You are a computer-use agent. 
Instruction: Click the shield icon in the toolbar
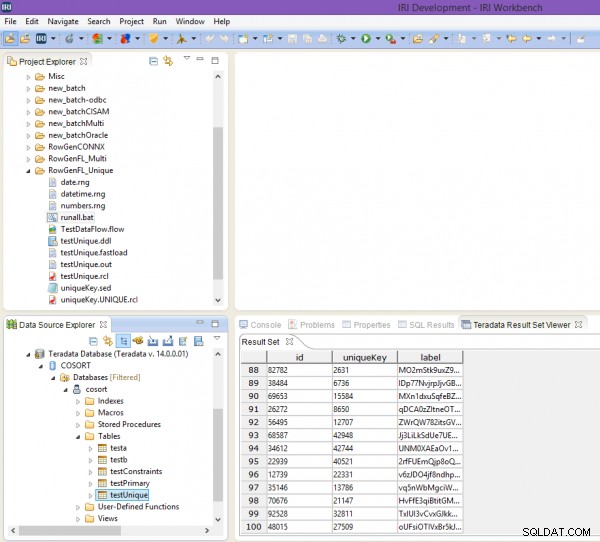[153, 38]
